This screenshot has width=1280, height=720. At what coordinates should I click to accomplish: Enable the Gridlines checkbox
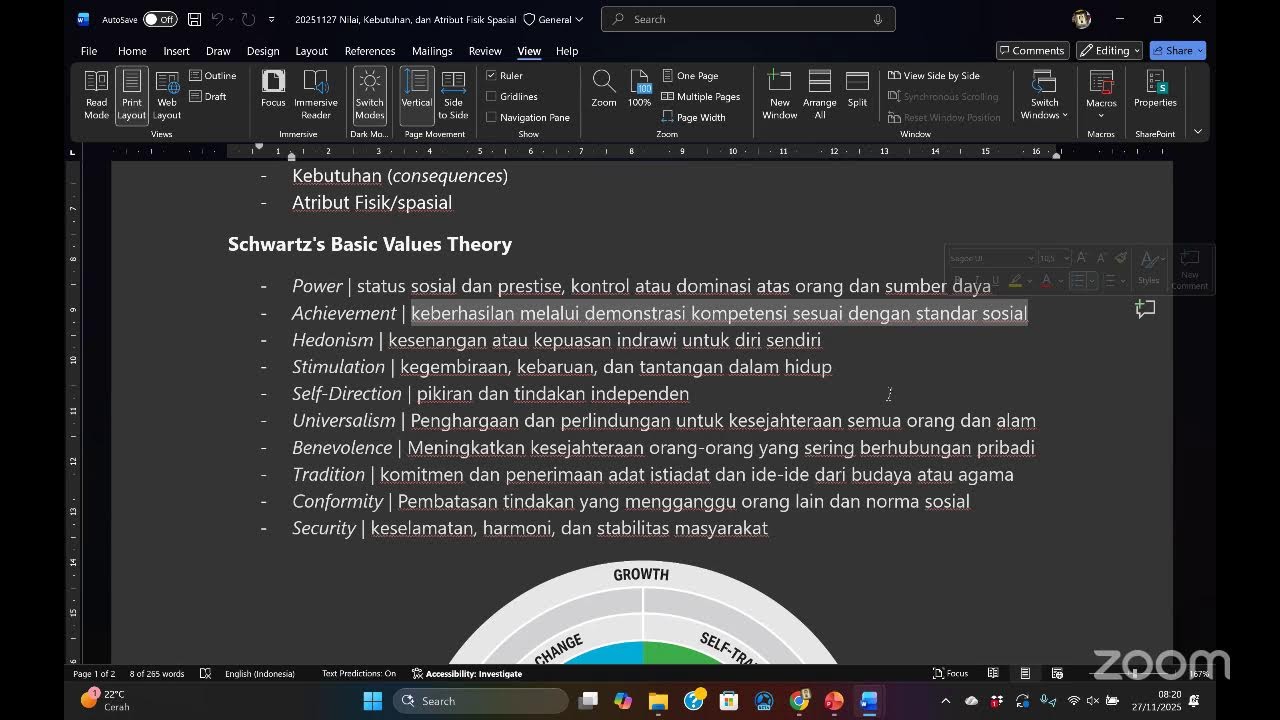coord(491,97)
